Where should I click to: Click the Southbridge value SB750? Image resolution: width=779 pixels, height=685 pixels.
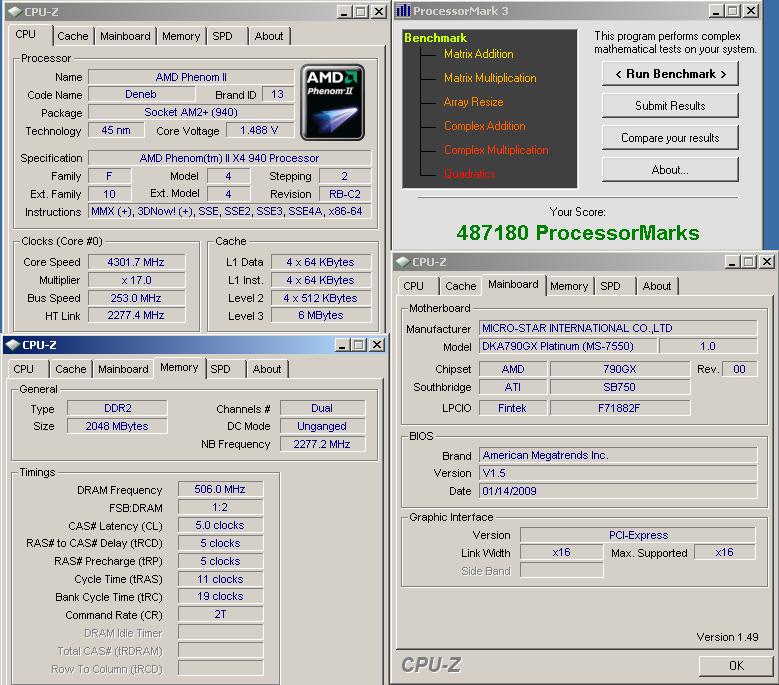(620, 387)
